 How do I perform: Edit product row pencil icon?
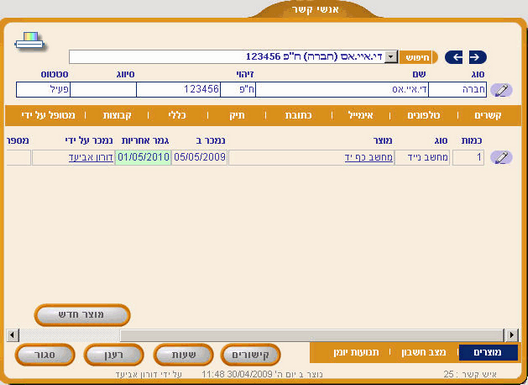(501, 157)
